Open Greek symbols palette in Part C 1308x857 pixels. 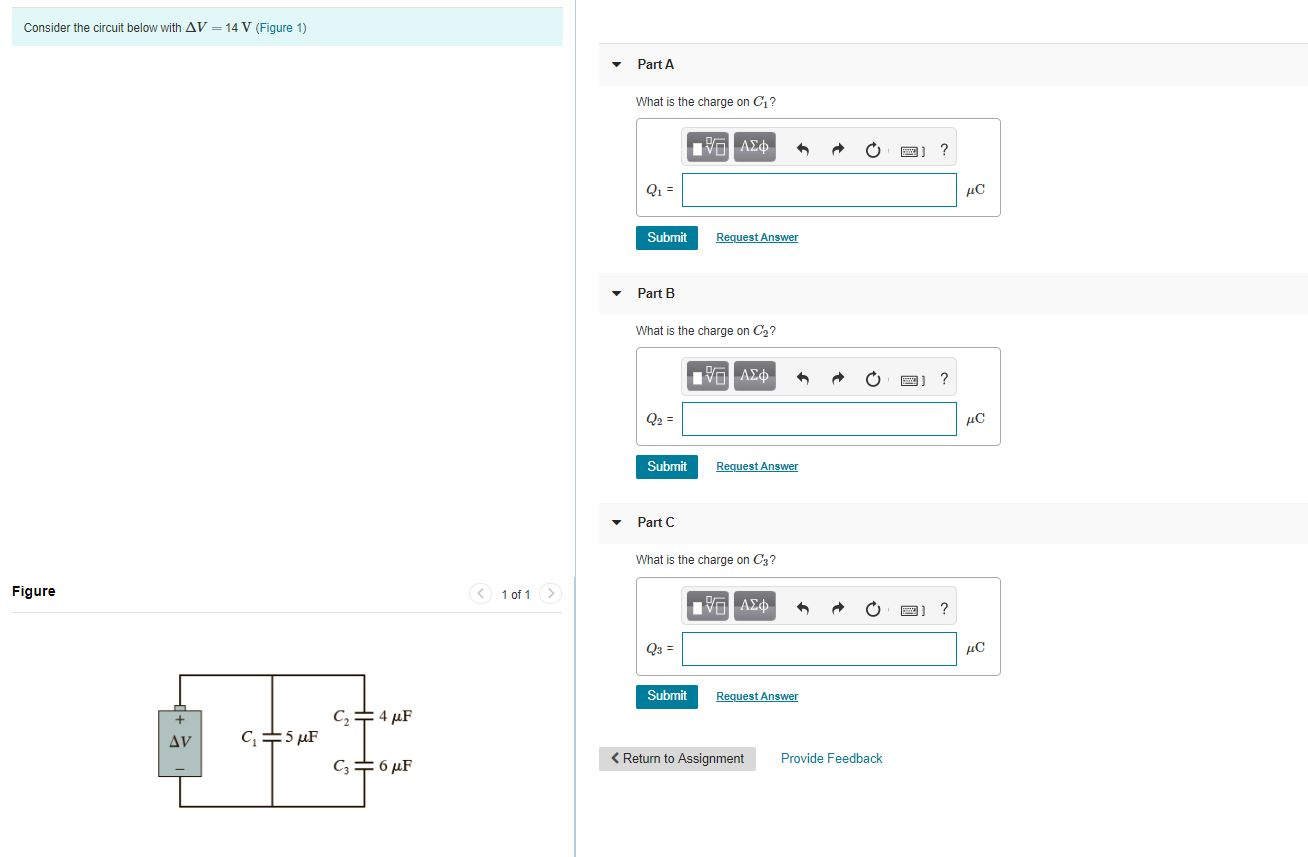(754, 605)
